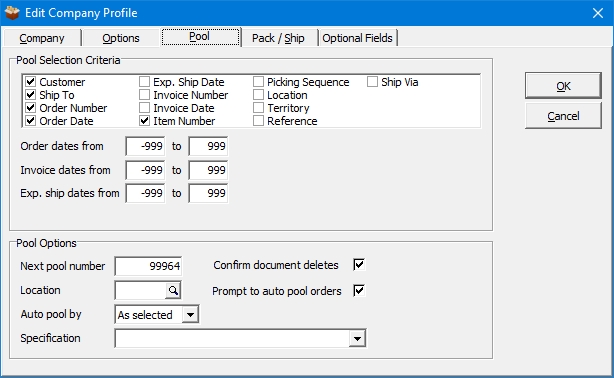Click the 'Confirm document deletes' label

[276, 265]
